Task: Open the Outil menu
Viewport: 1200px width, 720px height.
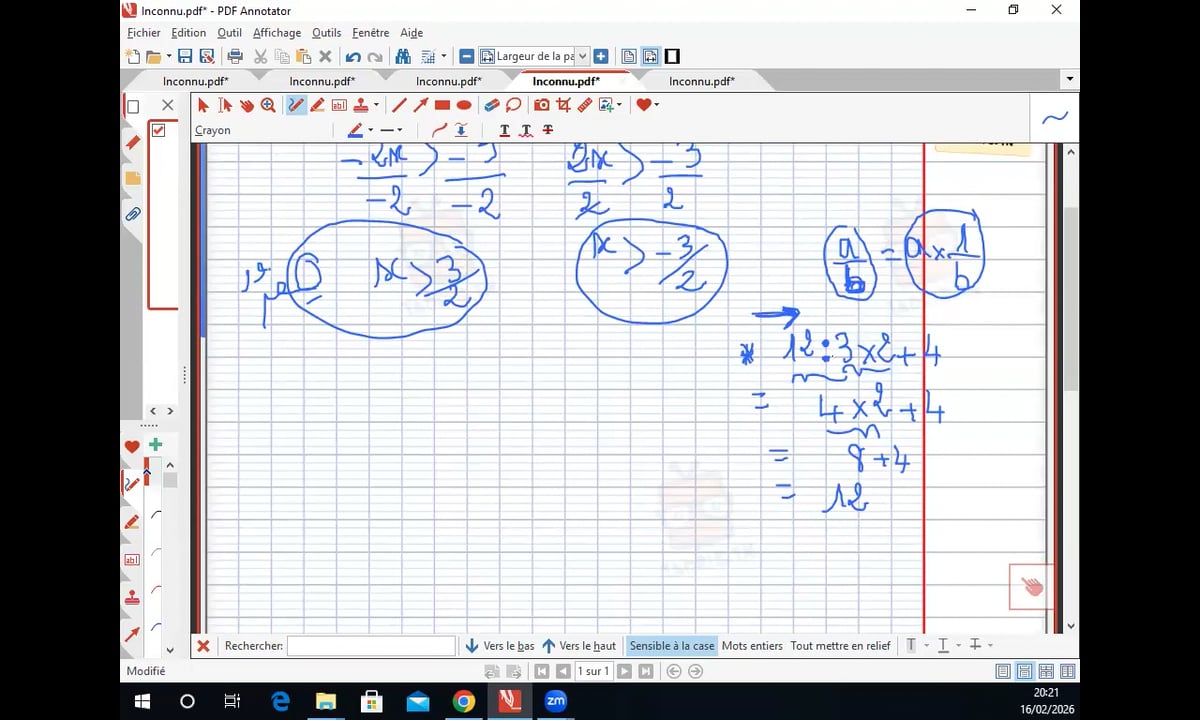Action: pos(229,33)
